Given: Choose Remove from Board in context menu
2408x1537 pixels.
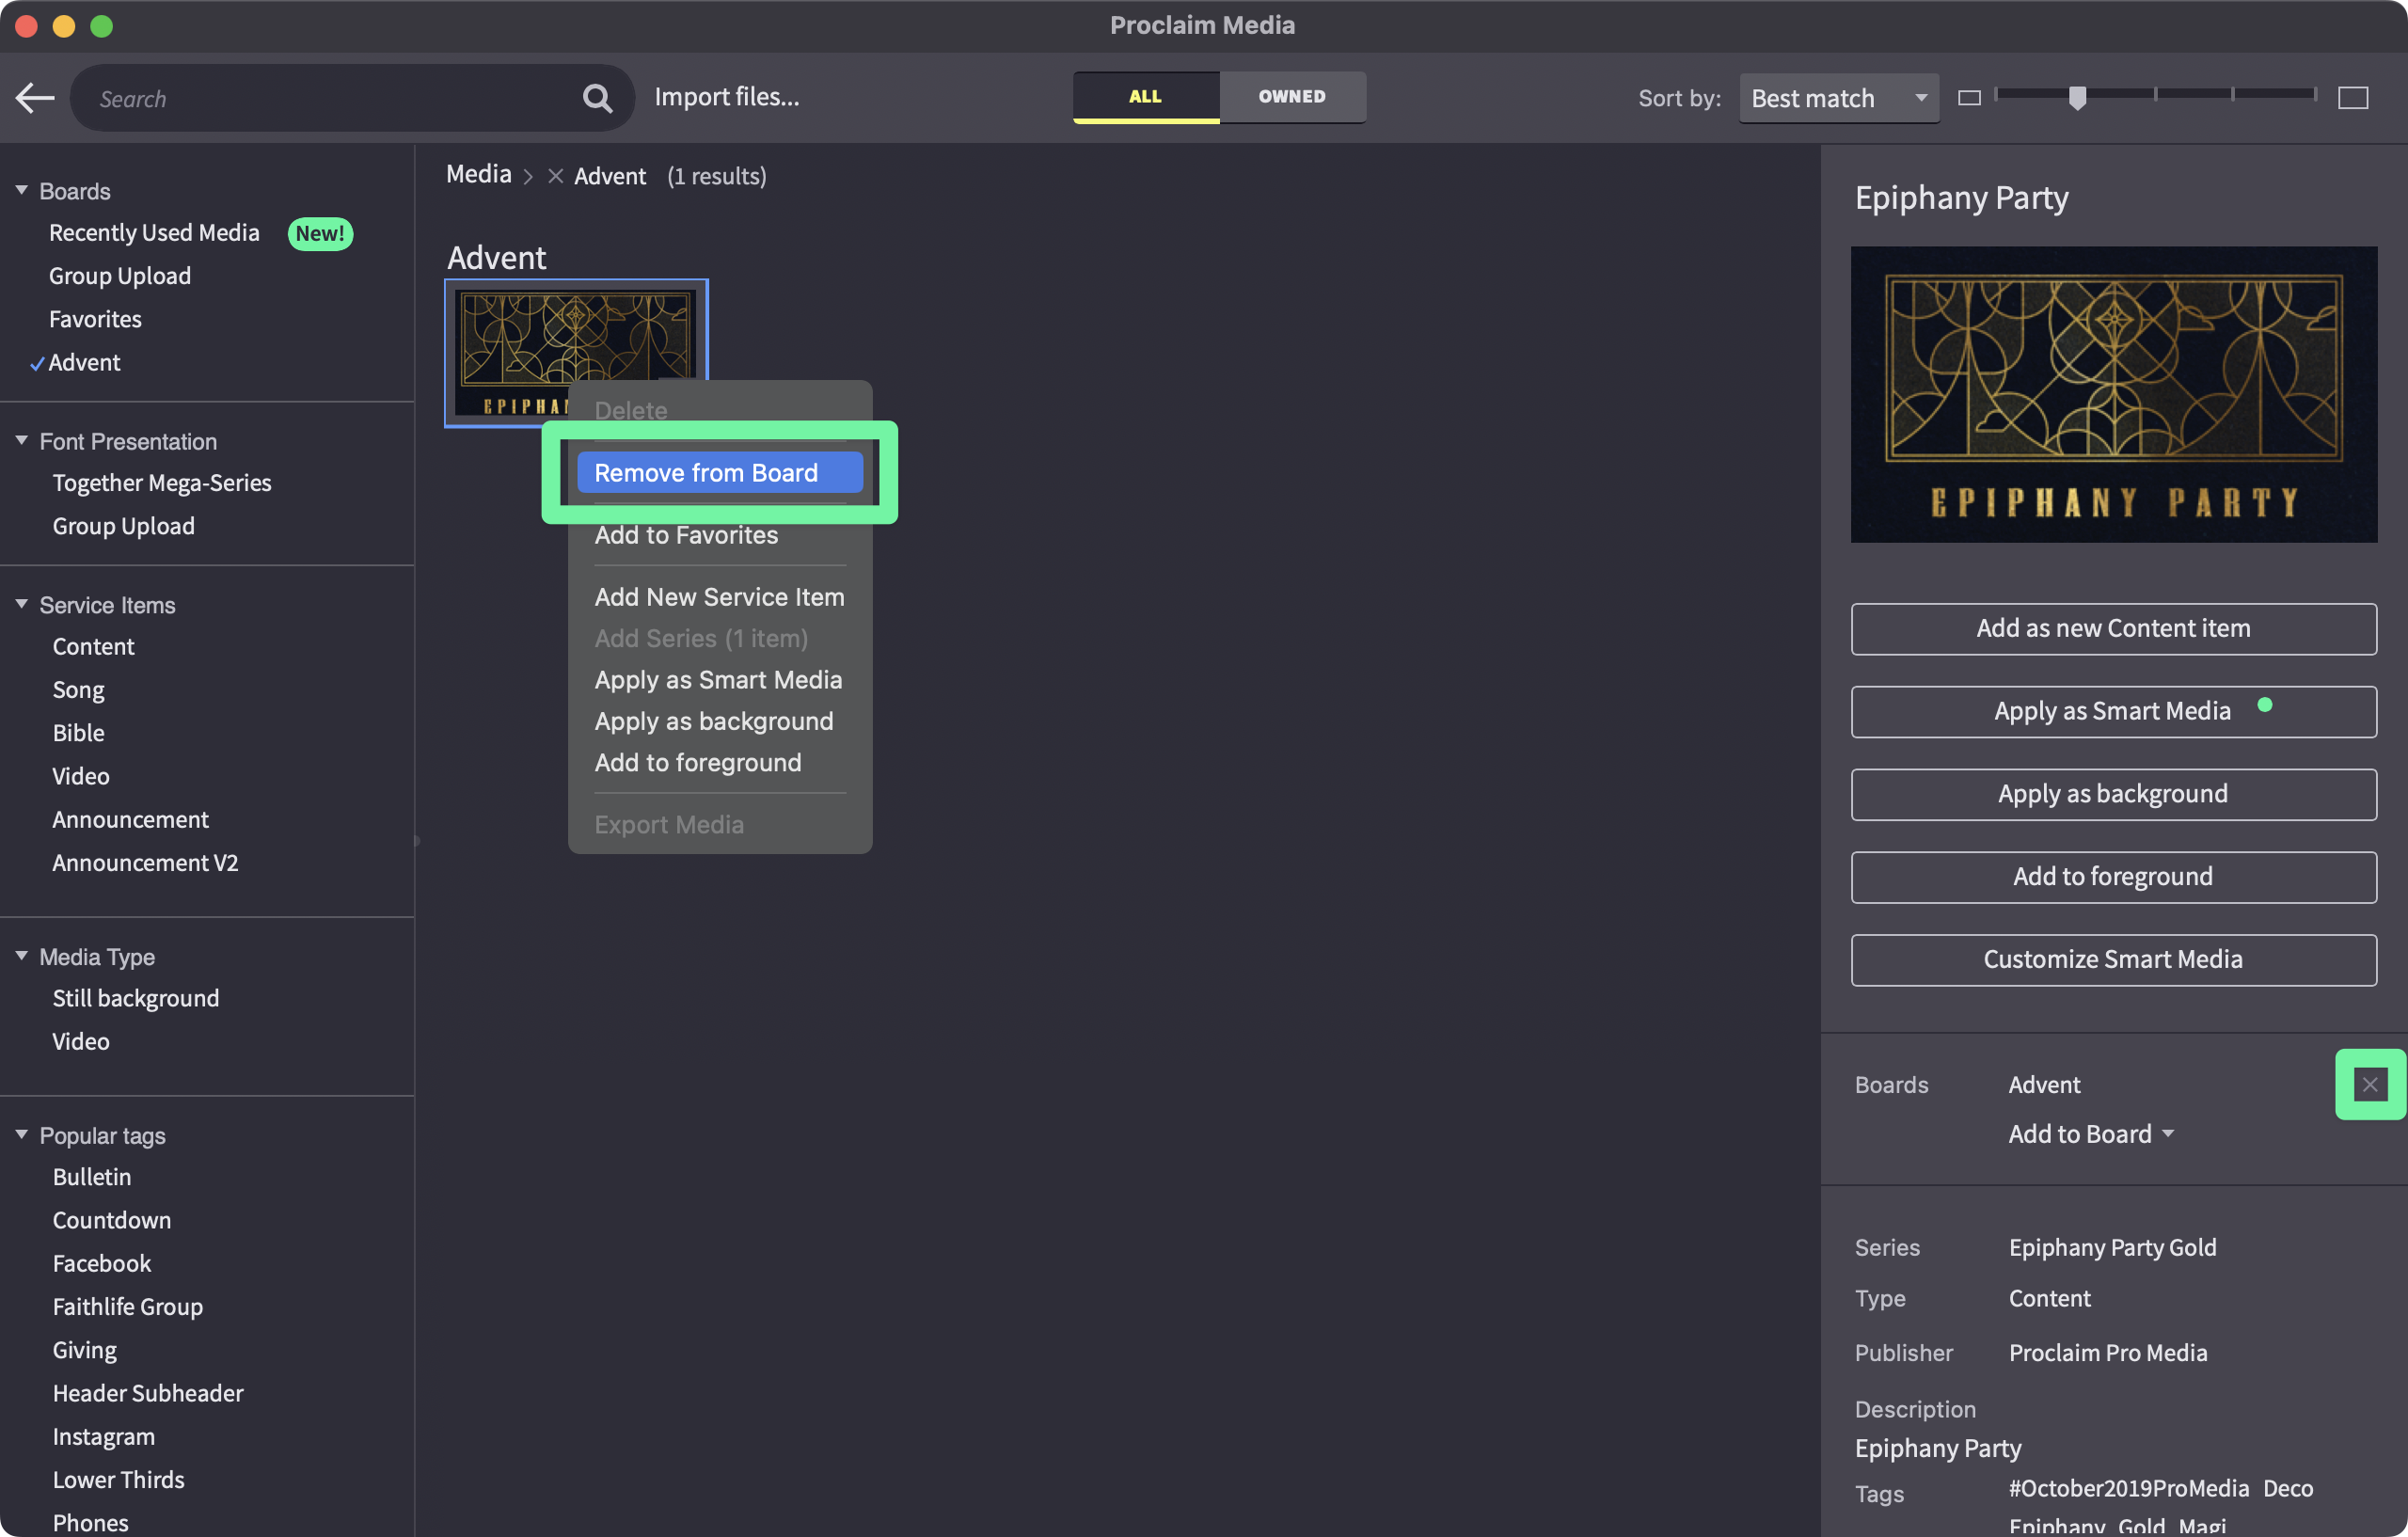Looking at the screenshot, I should pos(720,472).
